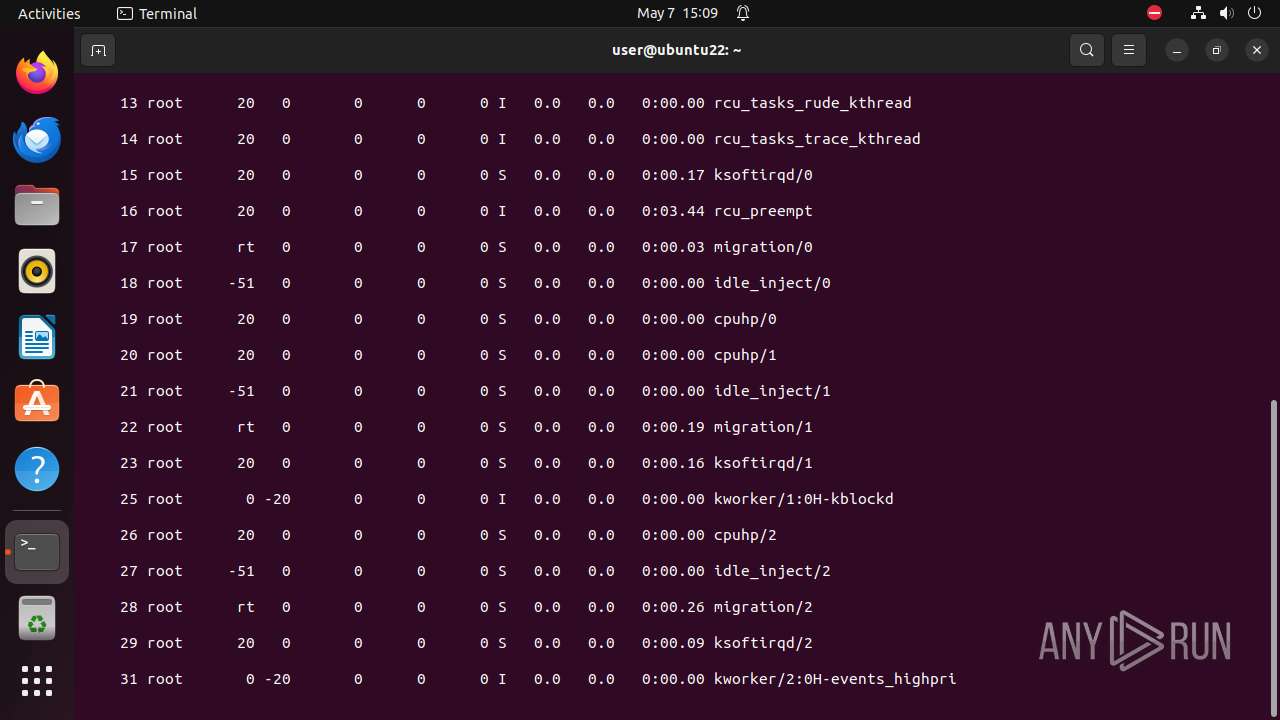
Task: Show Applications grid
Action: point(37,681)
